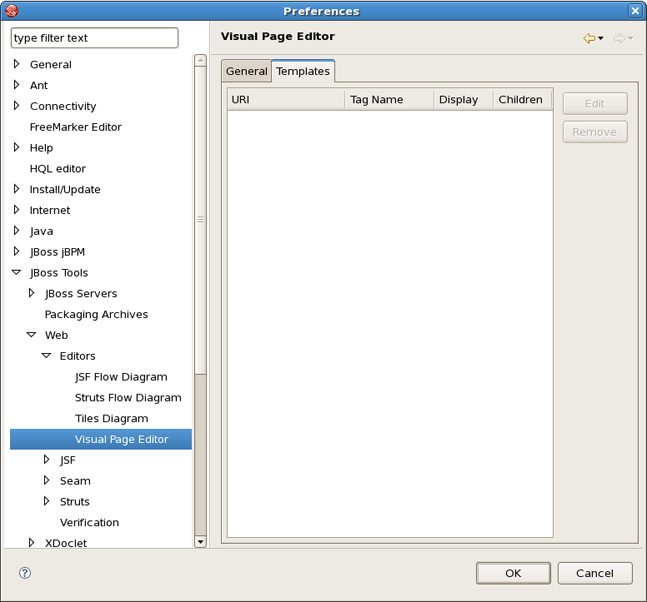This screenshot has width=647, height=602.
Task: Select the FreeMarker Editor tree item
Action: pos(76,127)
